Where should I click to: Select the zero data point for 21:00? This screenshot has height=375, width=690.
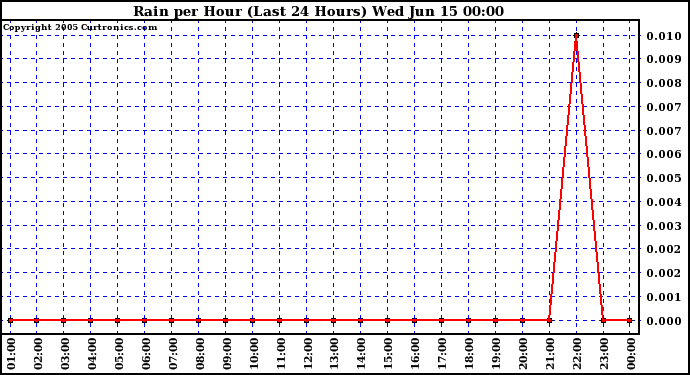[549, 320]
